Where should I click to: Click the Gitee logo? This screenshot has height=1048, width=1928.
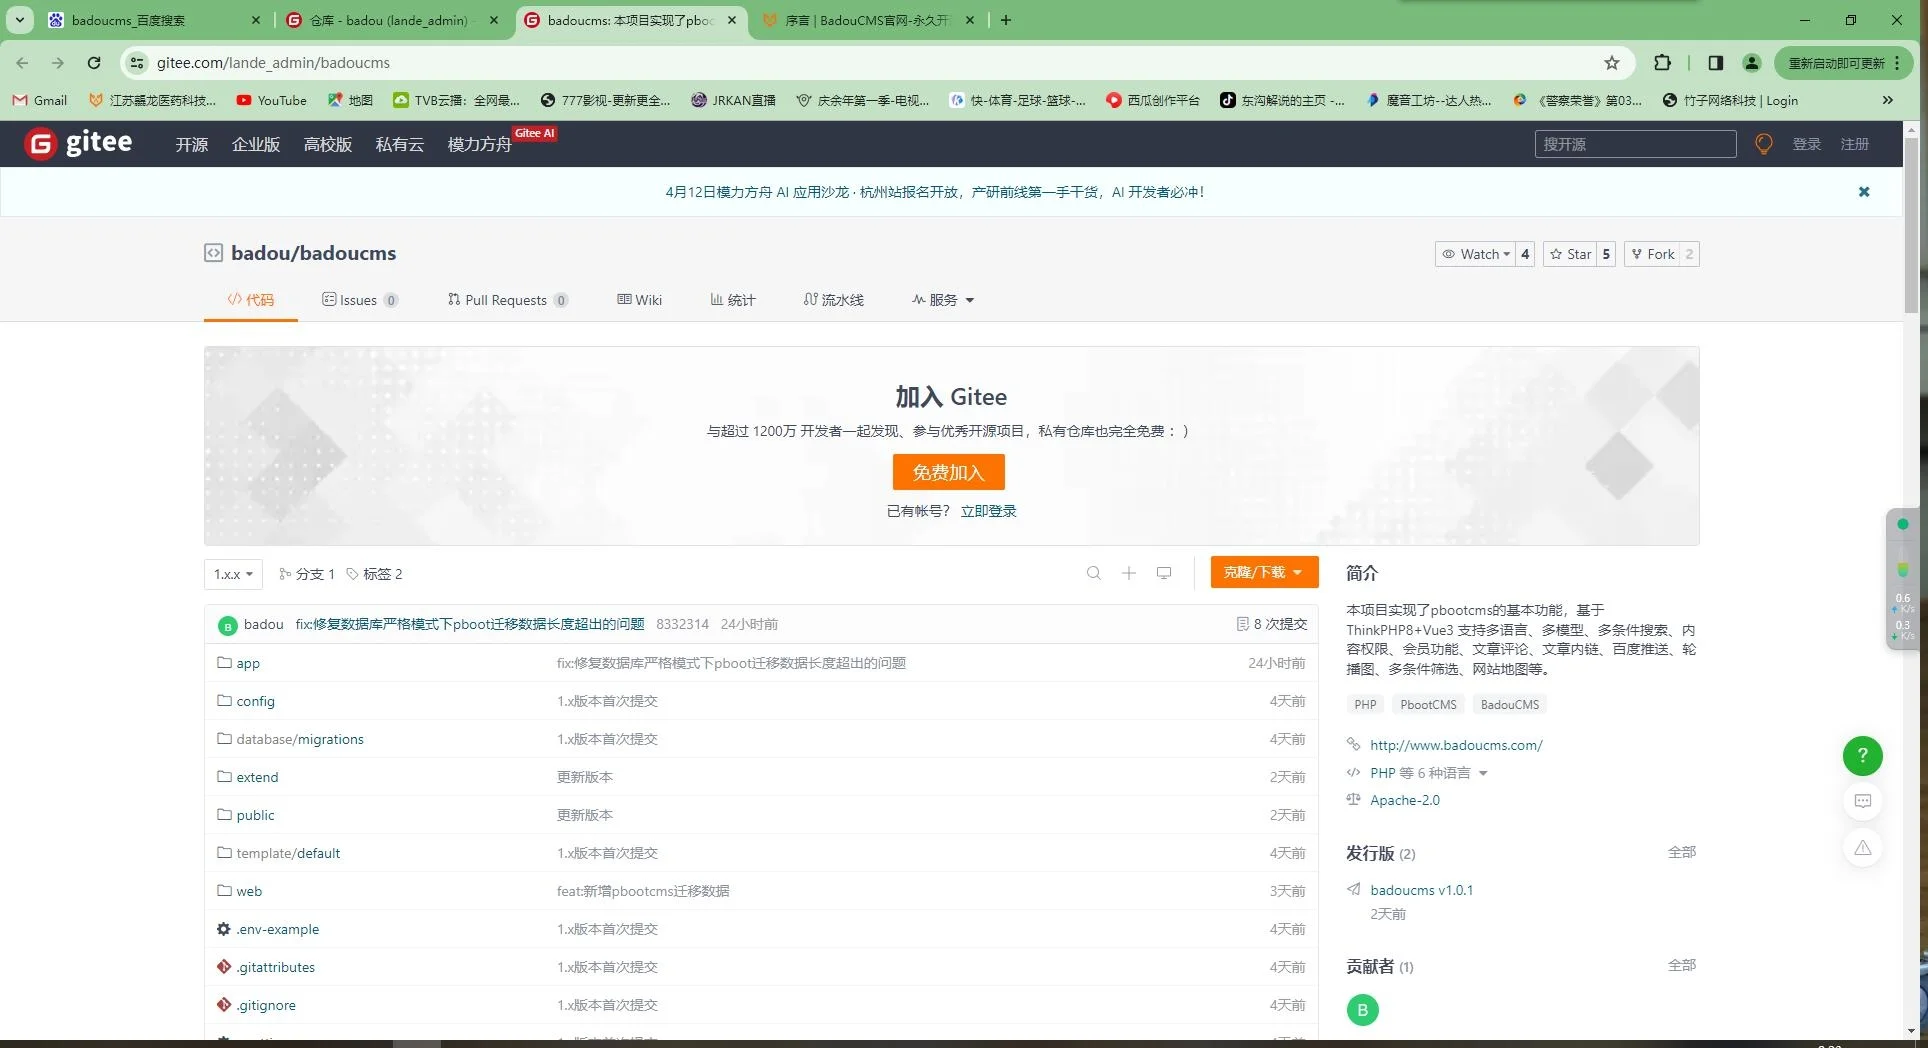pos(78,143)
